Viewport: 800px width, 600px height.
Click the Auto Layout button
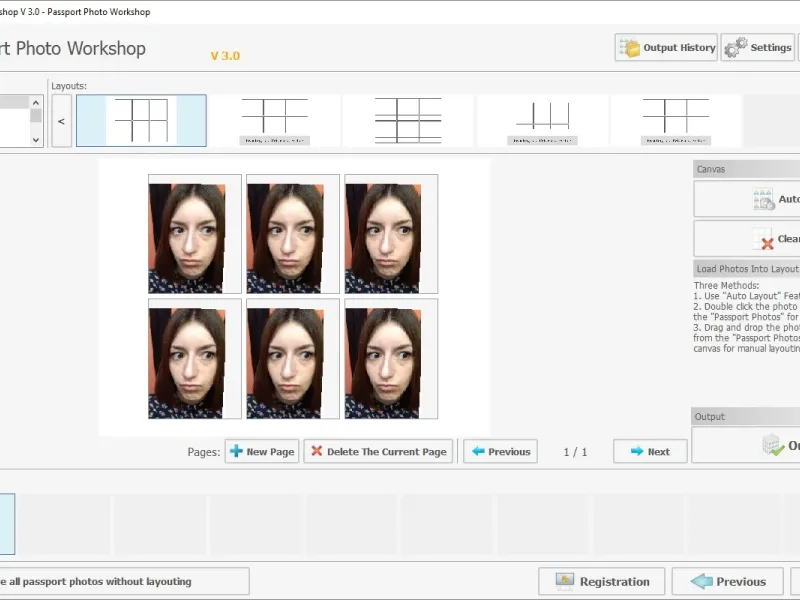[x=747, y=199]
